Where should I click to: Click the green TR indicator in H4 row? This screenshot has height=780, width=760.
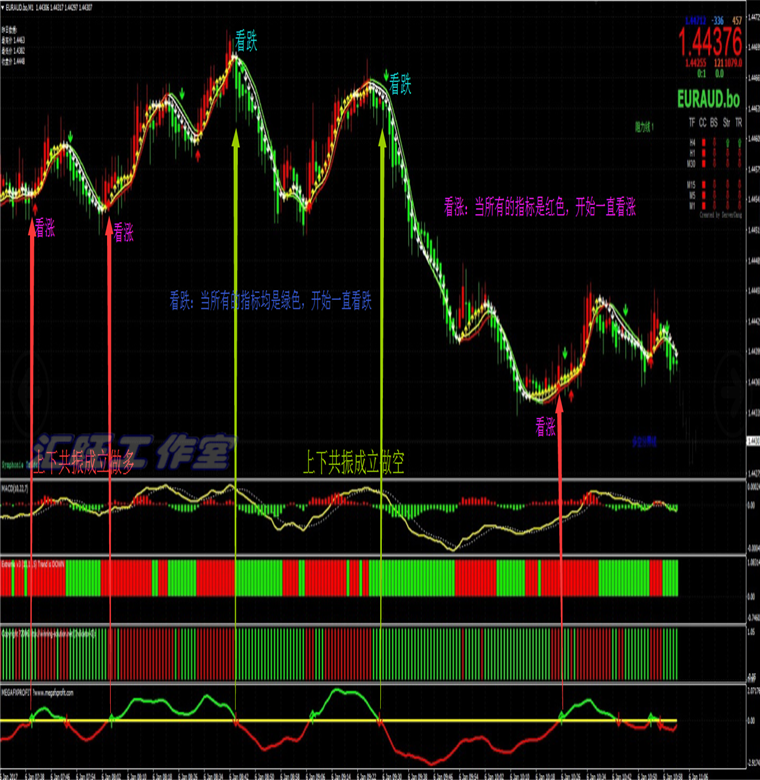(x=740, y=143)
